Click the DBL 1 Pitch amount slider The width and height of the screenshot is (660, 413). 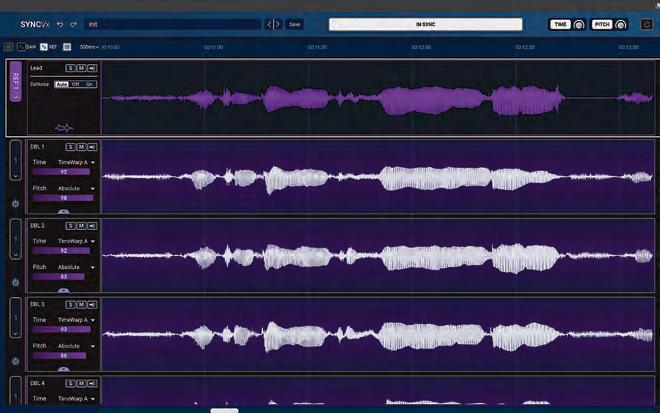pyautogui.click(x=63, y=198)
